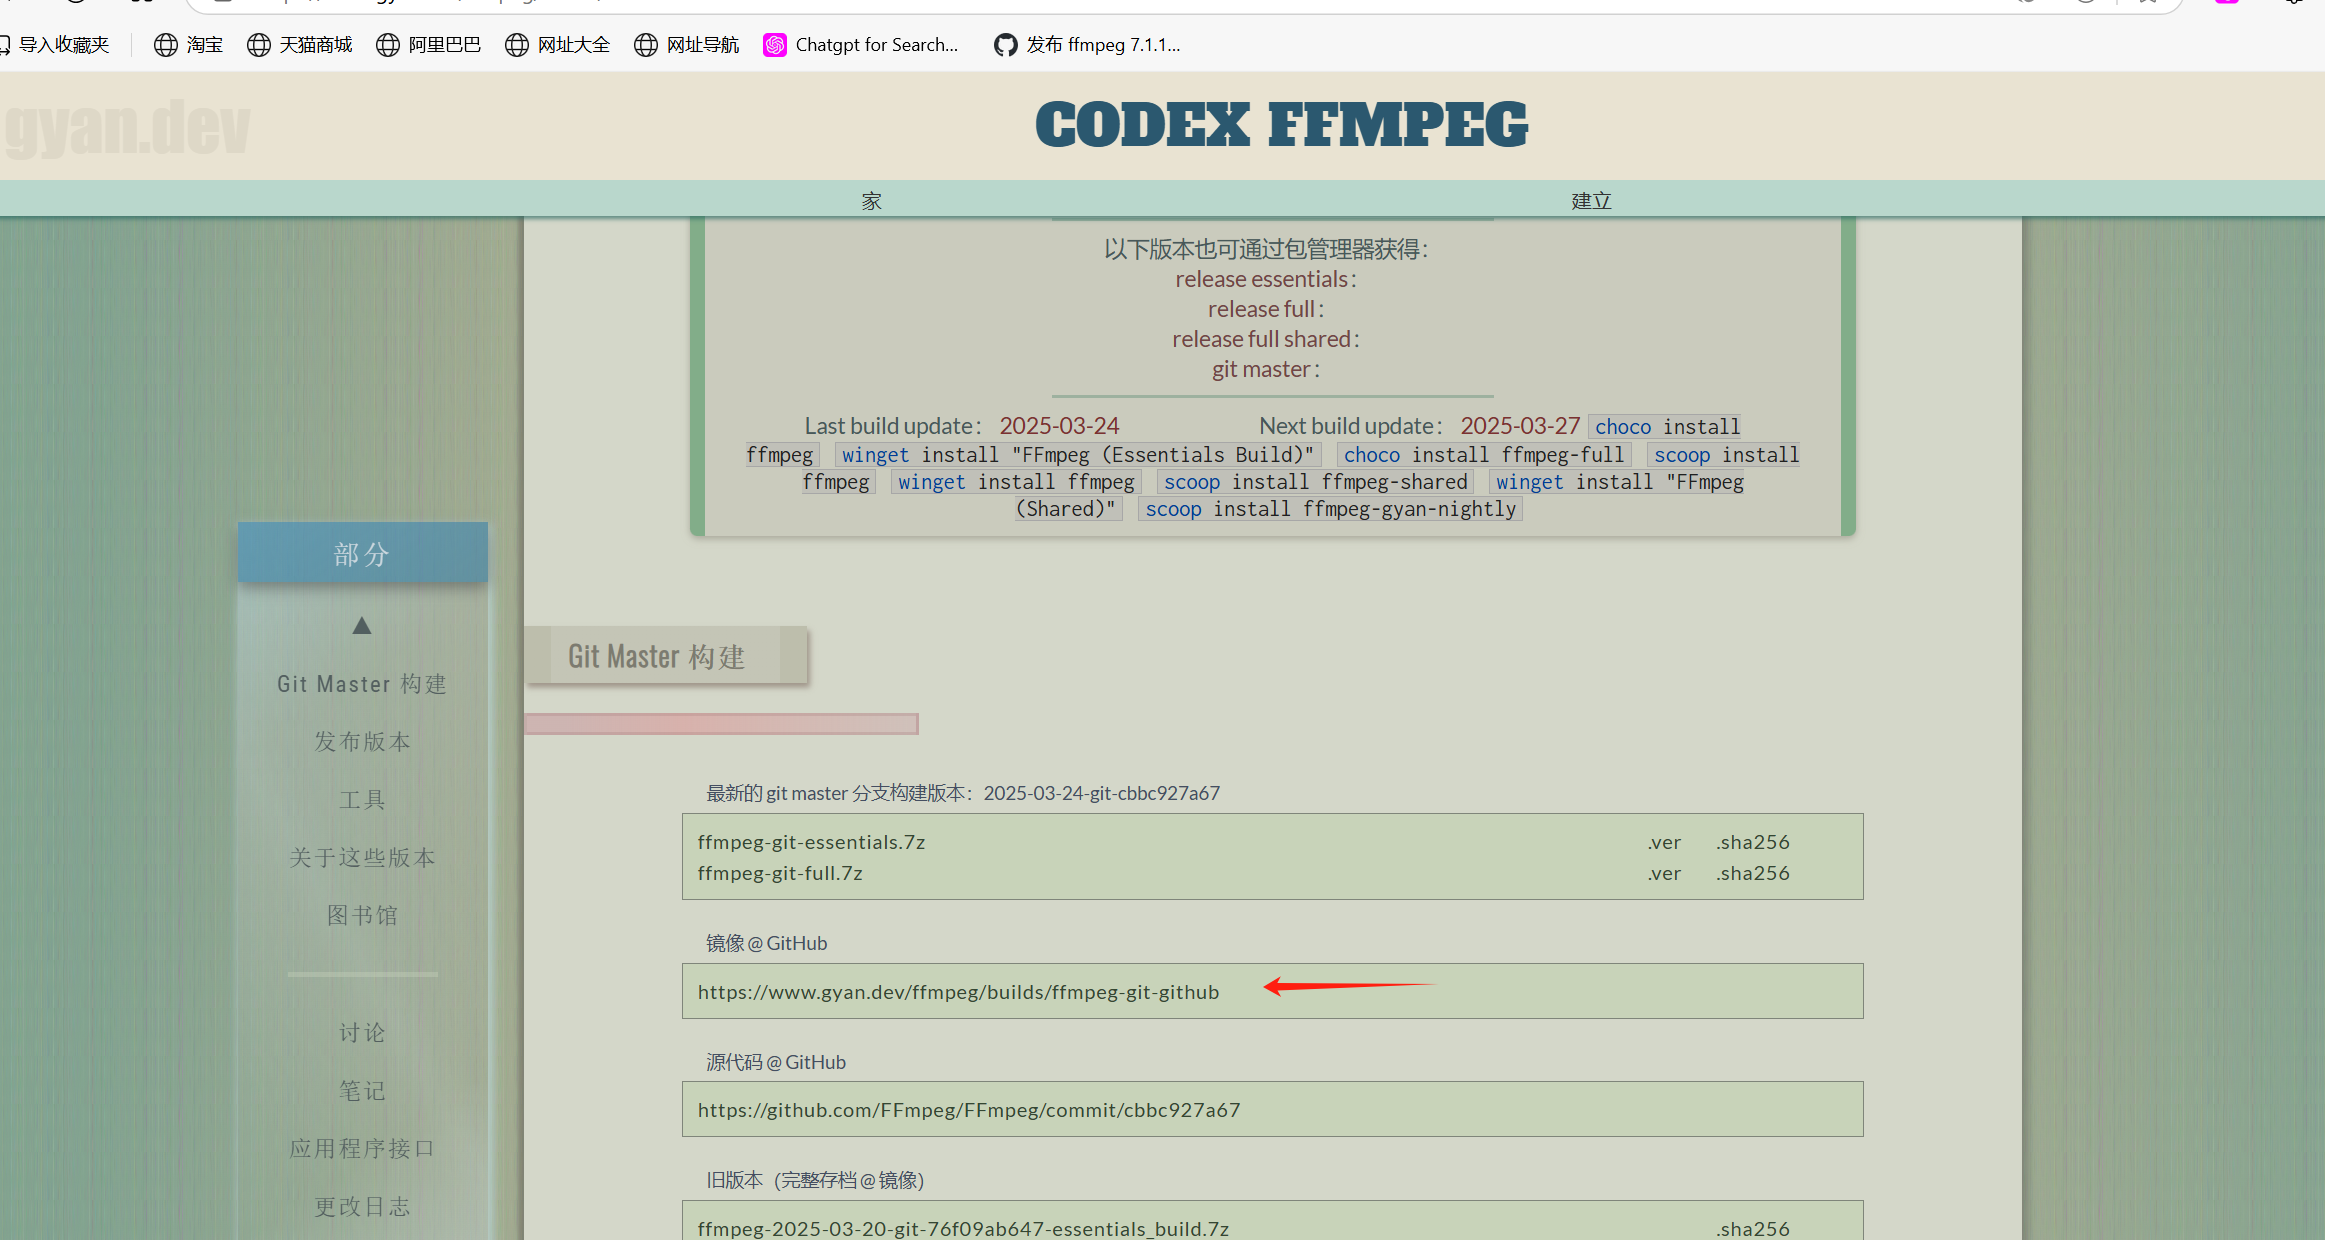Click the 部分 sidebar header
The image size is (2325, 1240).
[362, 554]
